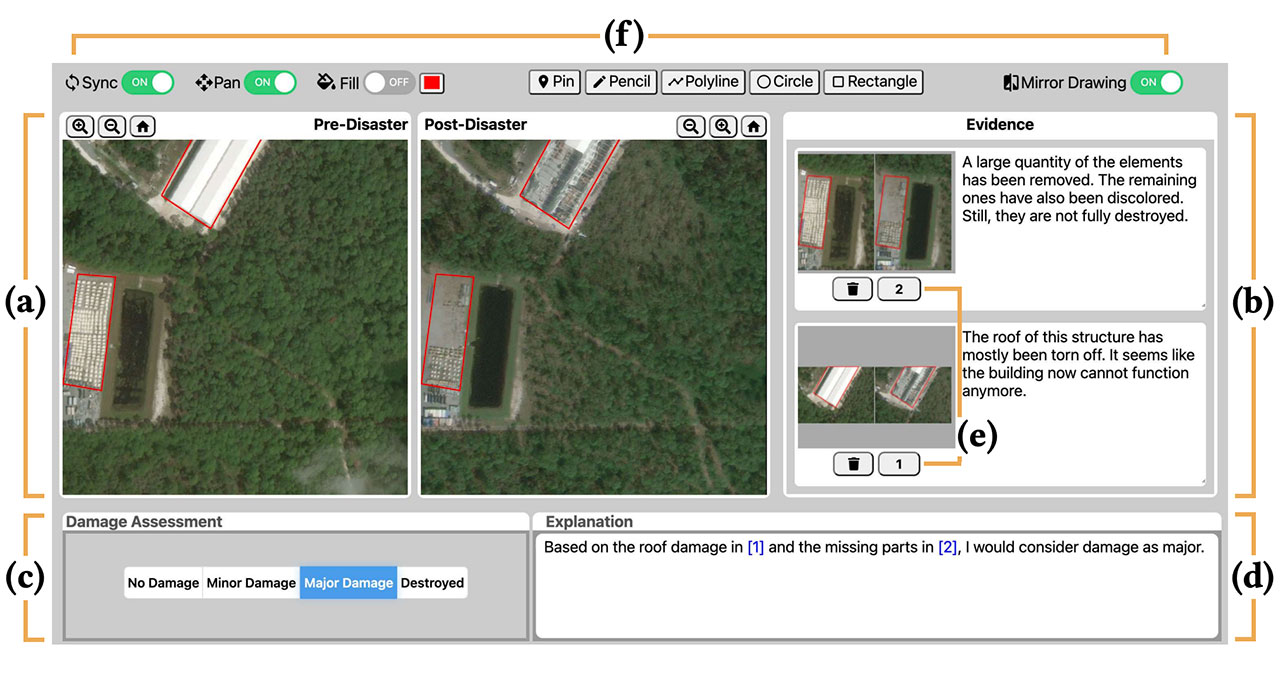Zoom in on the Post-Disaster image

722,126
